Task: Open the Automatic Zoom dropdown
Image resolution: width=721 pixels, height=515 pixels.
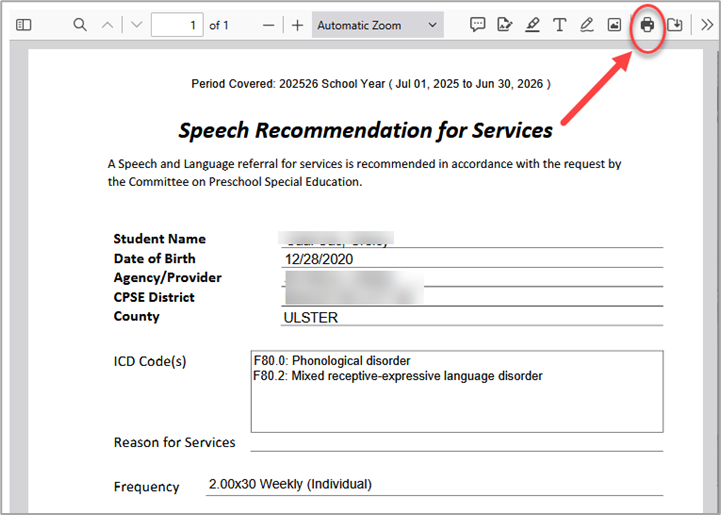Action: (x=378, y=25)
